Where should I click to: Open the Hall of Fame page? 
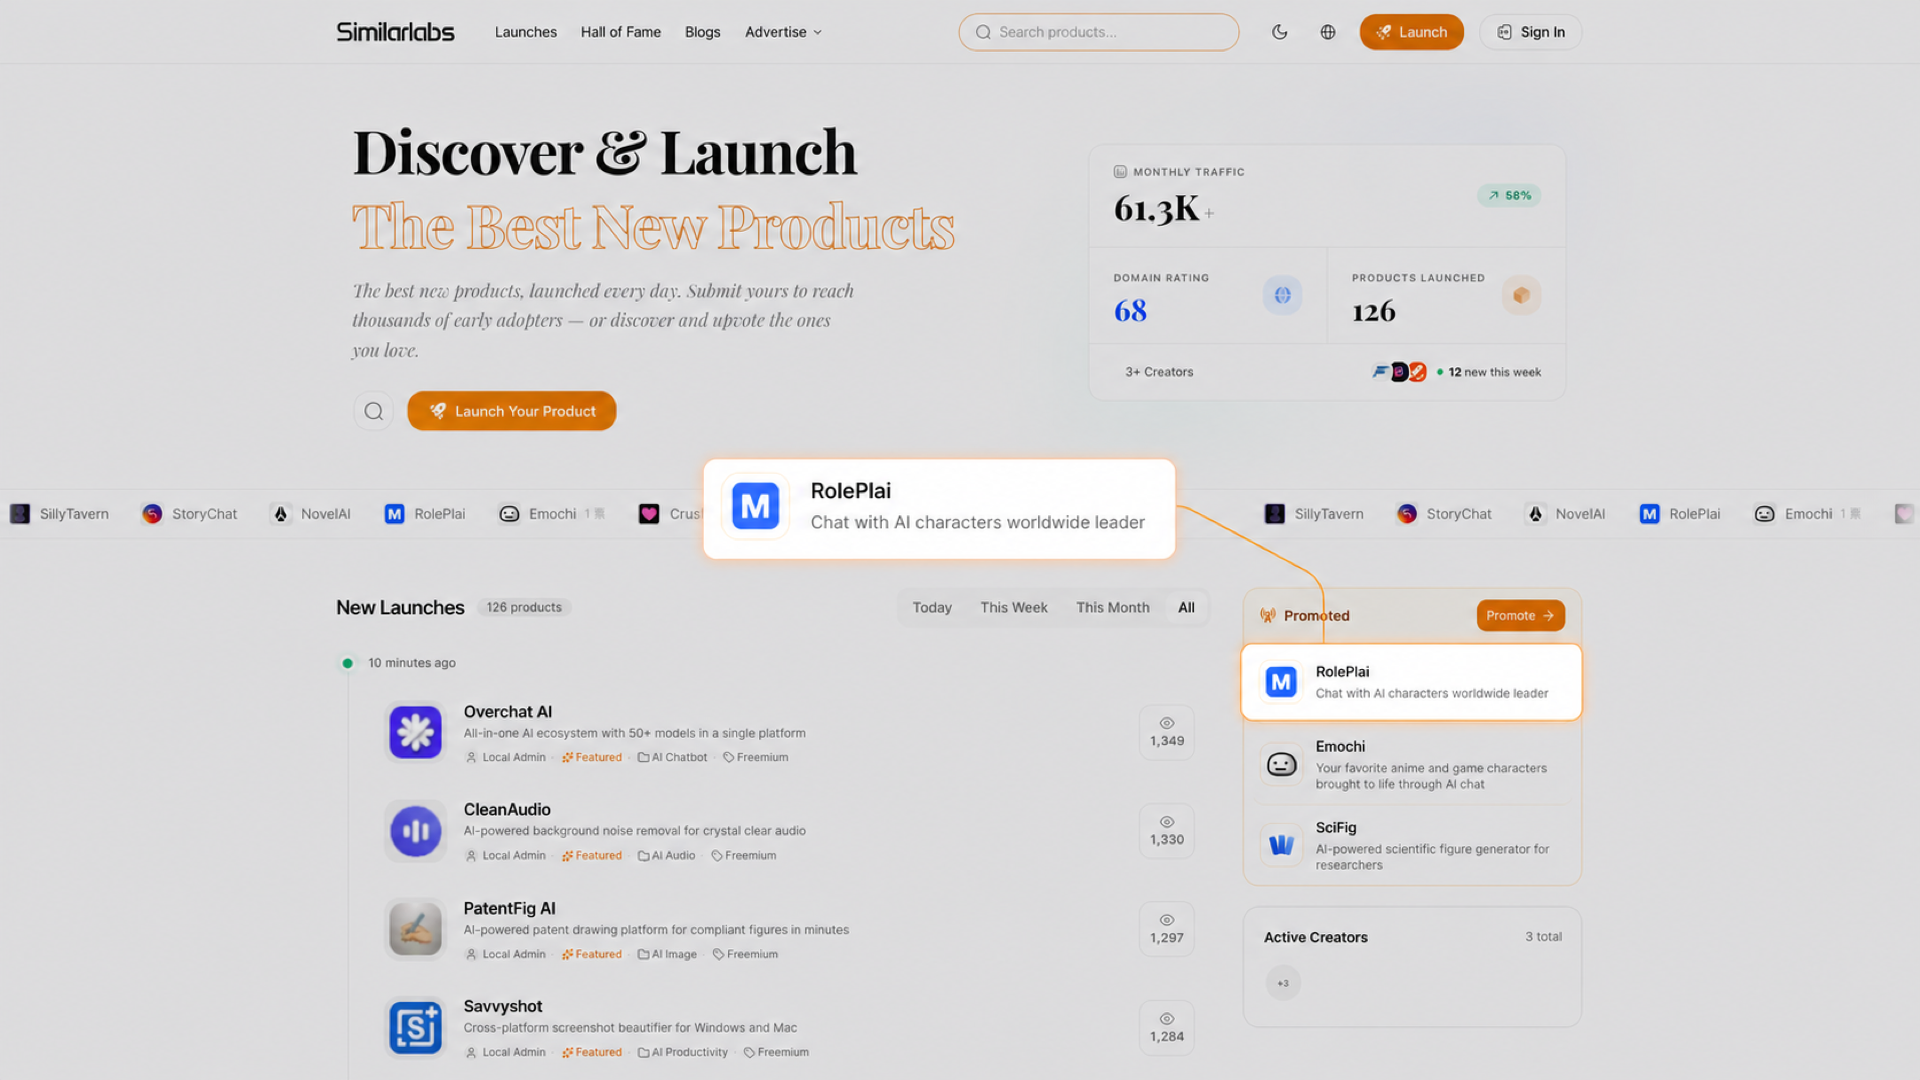click(621, 32)
